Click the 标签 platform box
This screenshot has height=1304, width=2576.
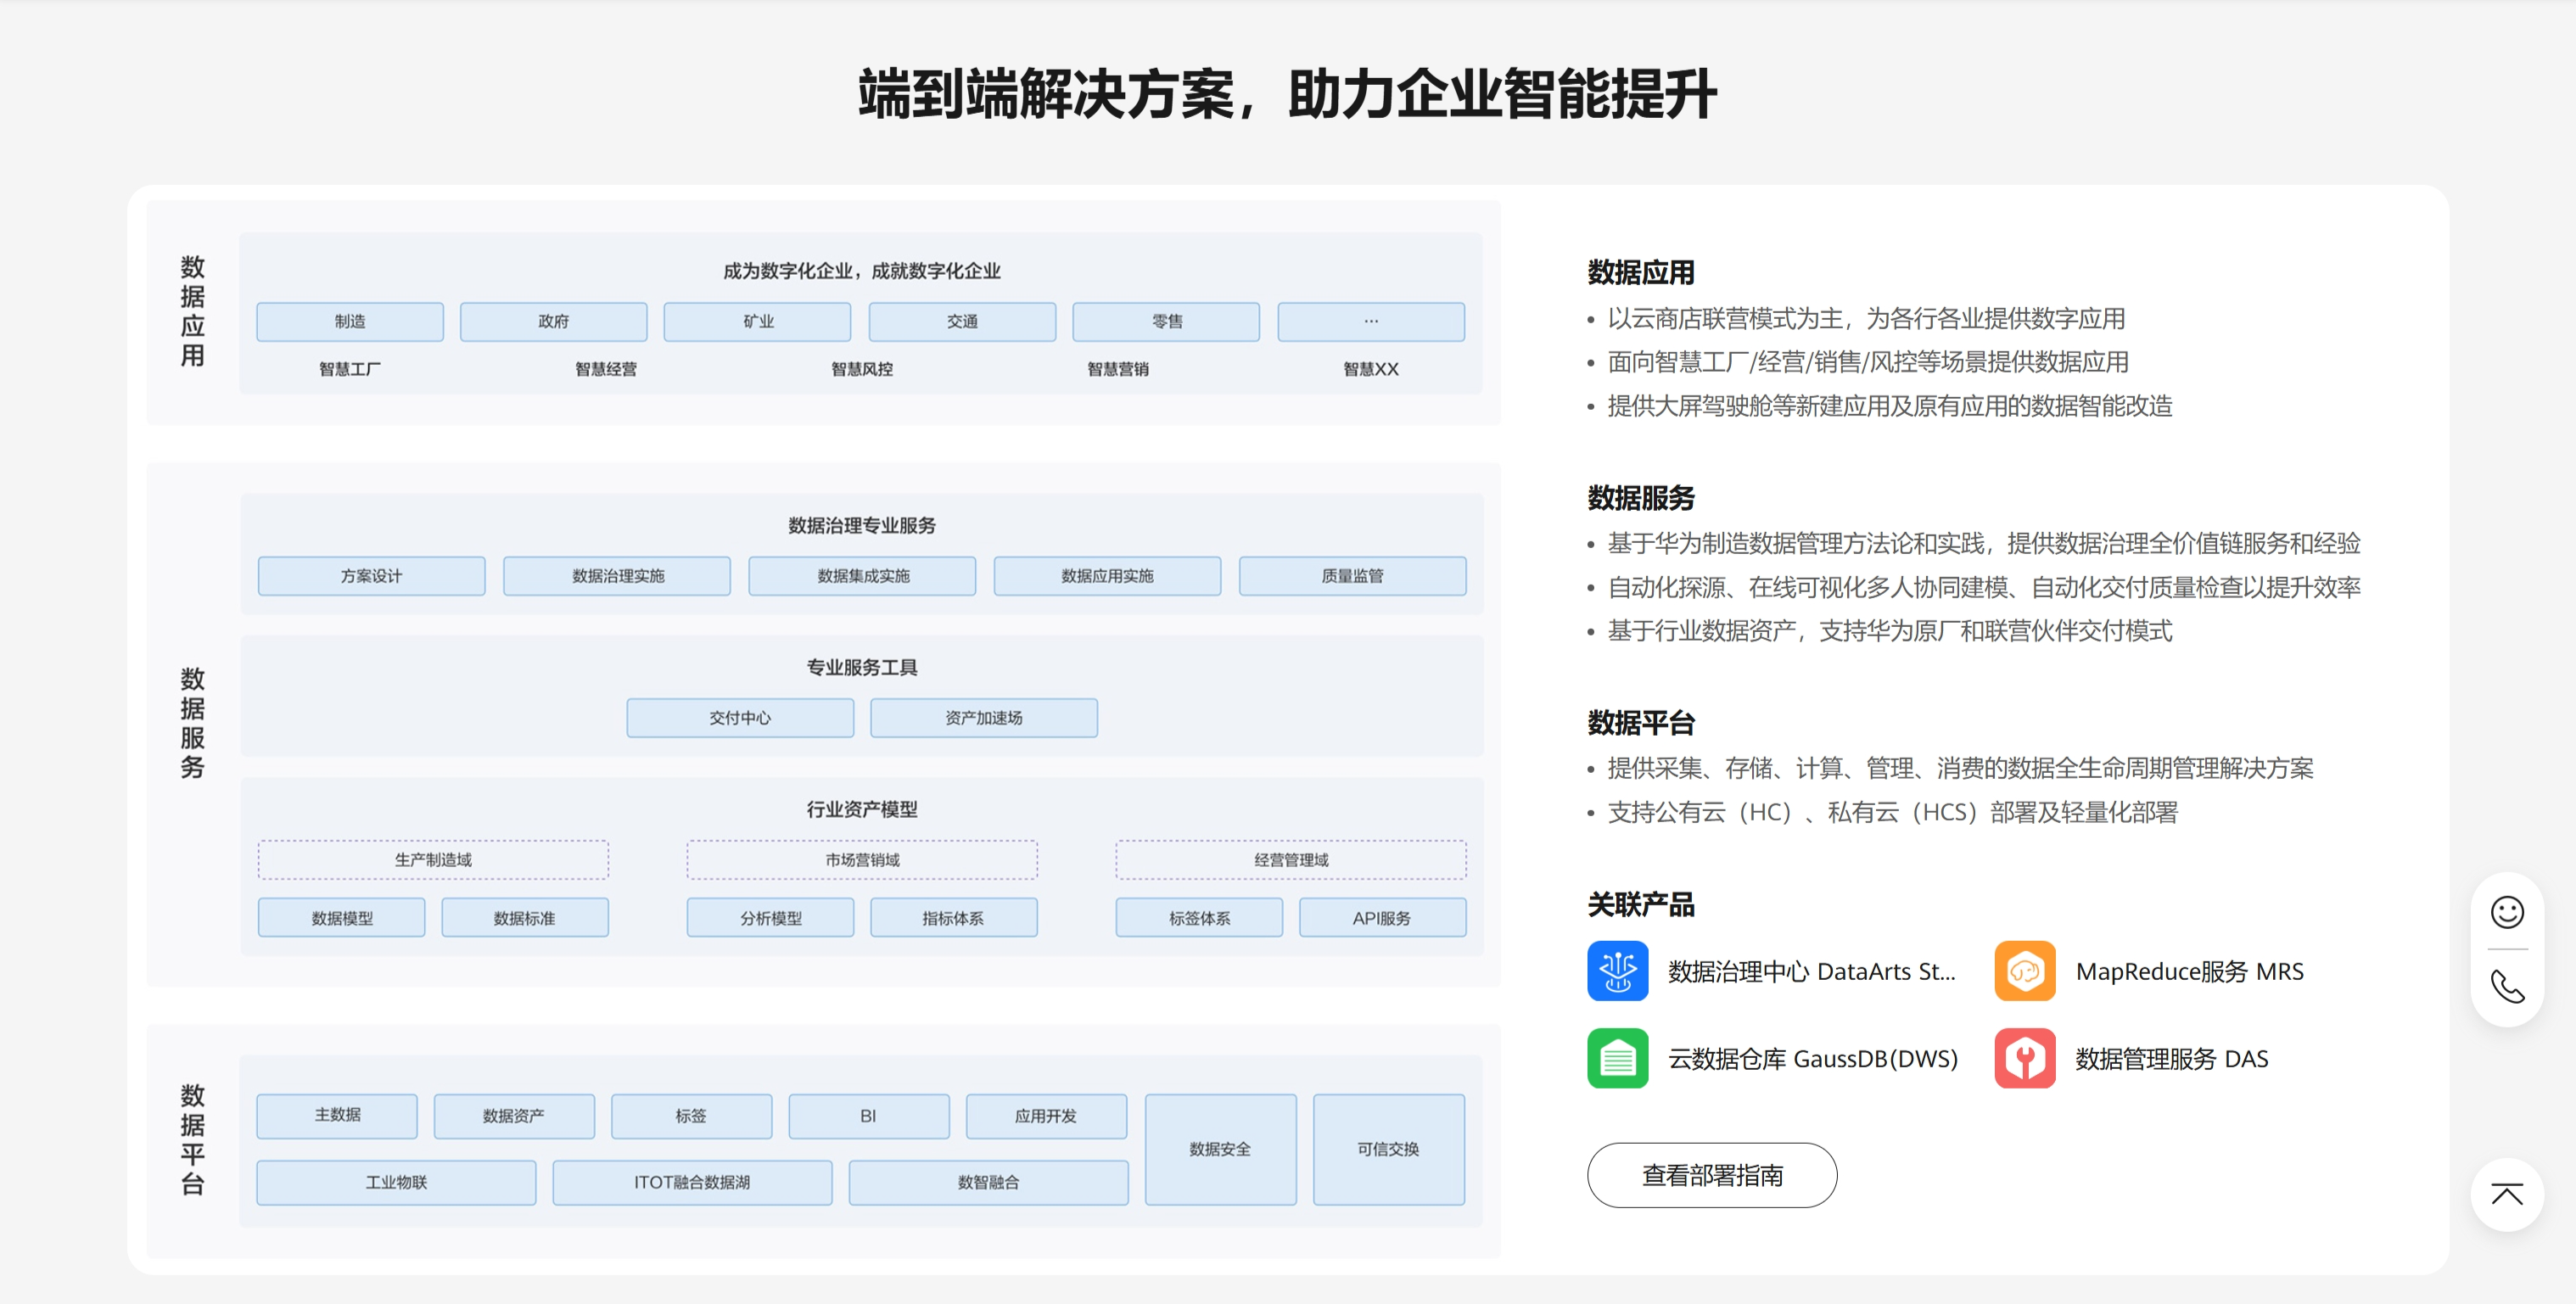[x=691, y=1115]
